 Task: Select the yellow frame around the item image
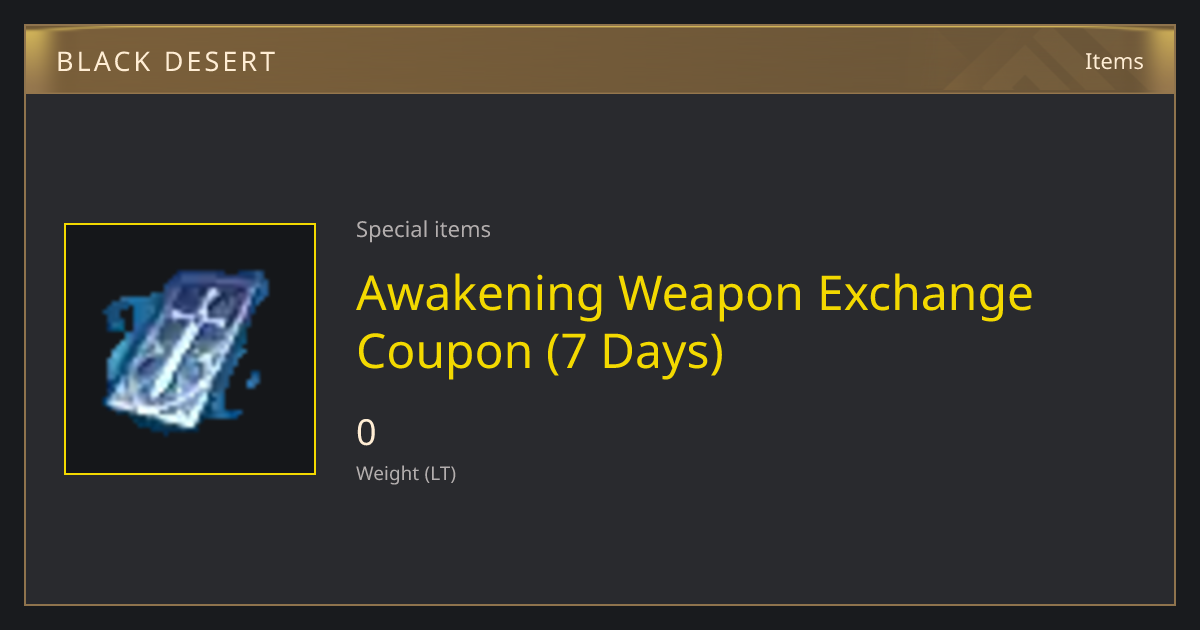coord(190,349)
